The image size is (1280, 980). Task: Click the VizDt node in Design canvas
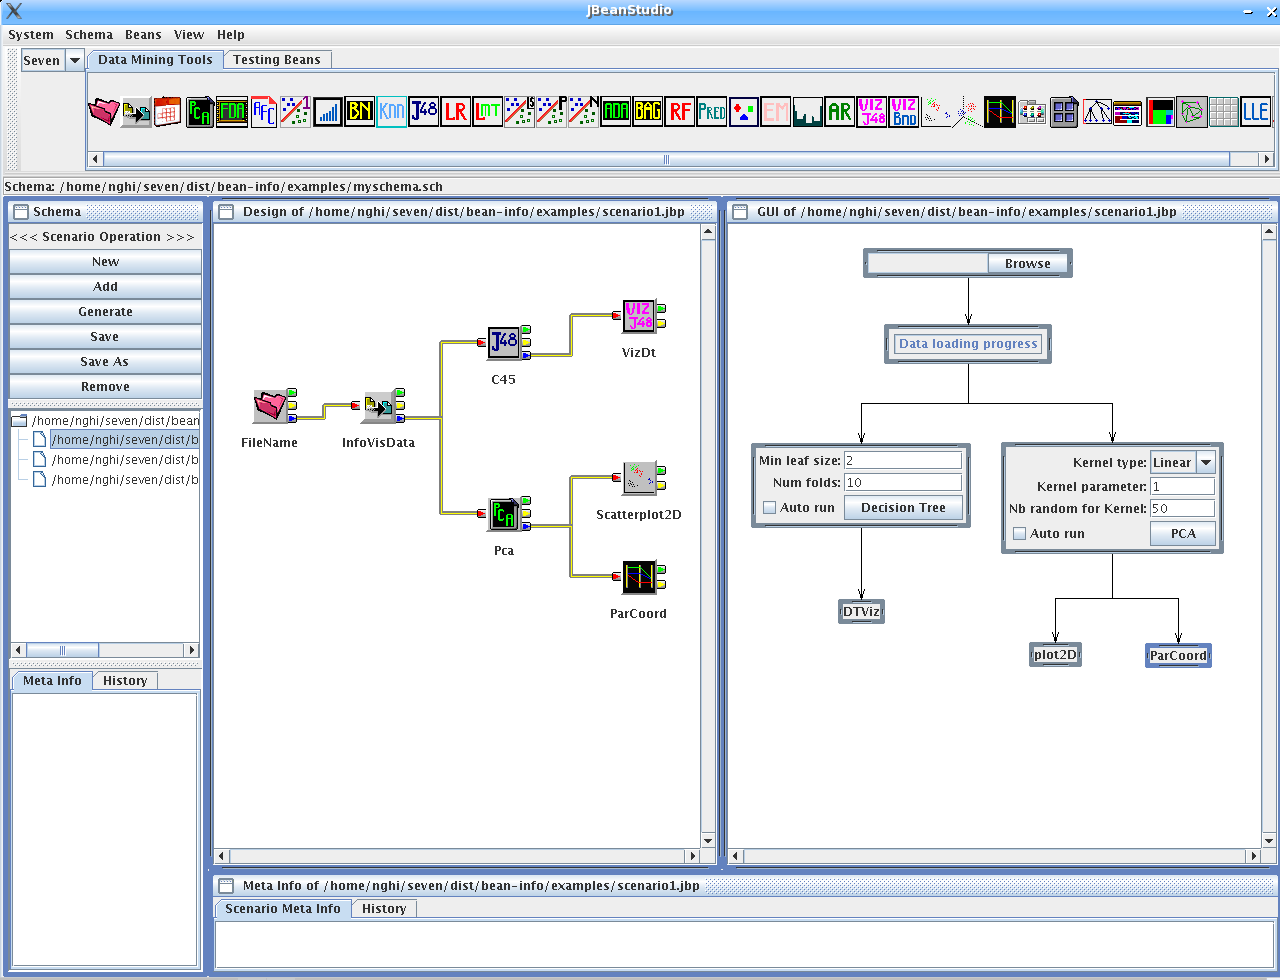[x=639, y=316]
